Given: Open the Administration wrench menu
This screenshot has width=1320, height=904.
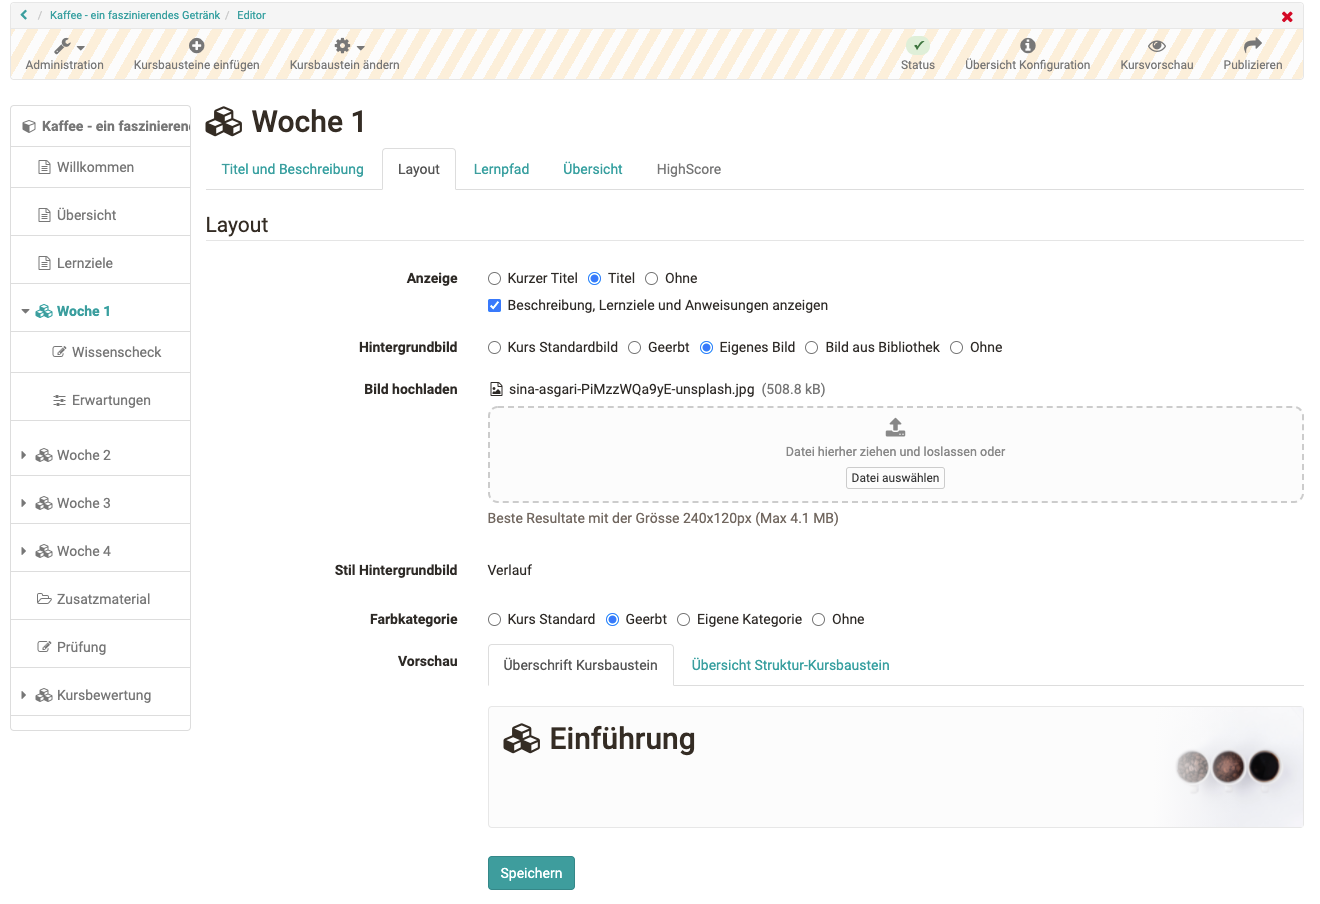Looking at the screenshot, I should pyautogui.click(x=66, y=46).
